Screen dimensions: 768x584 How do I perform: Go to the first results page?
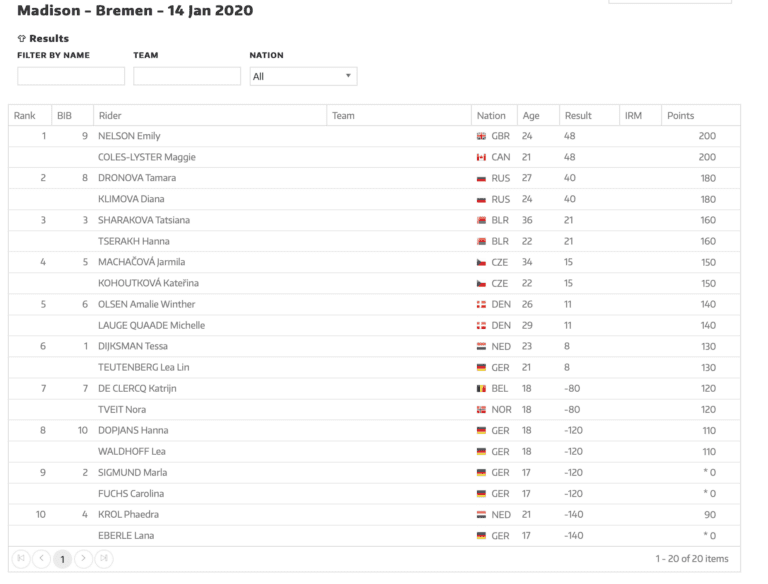click(21, 559)
